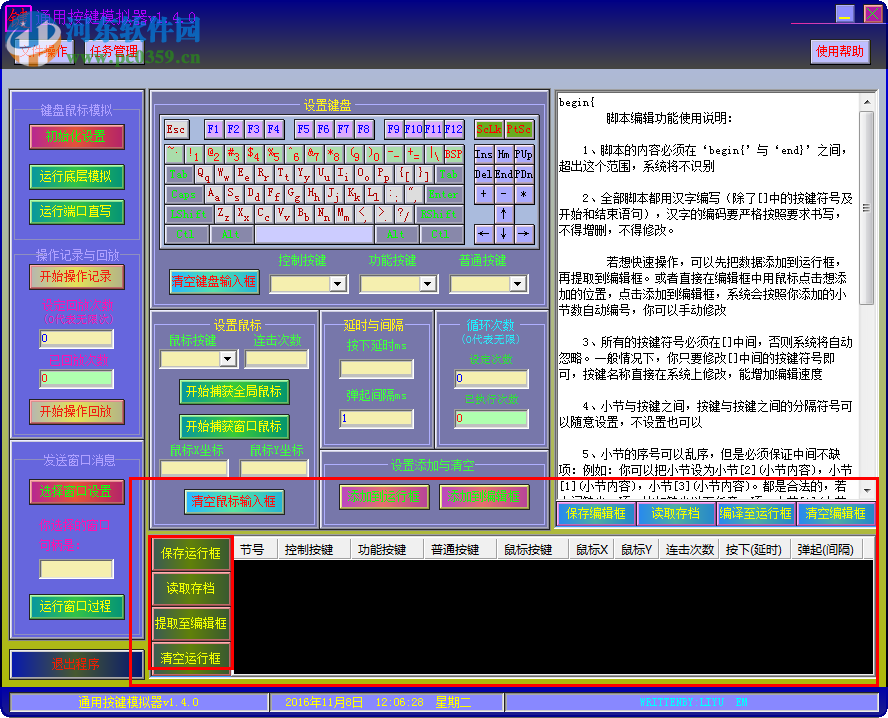Open 使用帮助 for usage help
888x718 pixels.
pyautogui.click(x=838, y=52)
